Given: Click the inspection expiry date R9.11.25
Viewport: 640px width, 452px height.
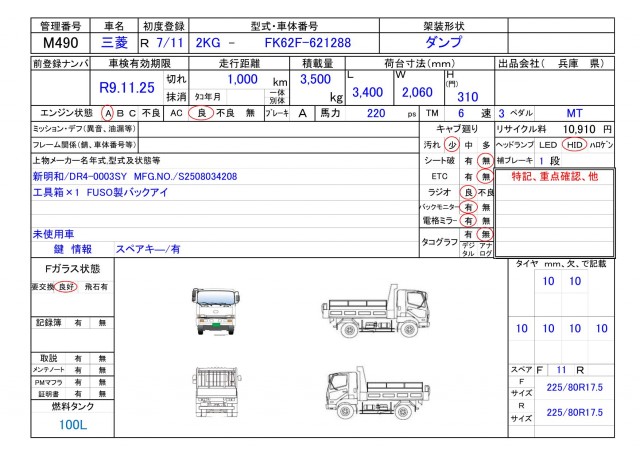Looking at the screenshot, I should point(125,87).
